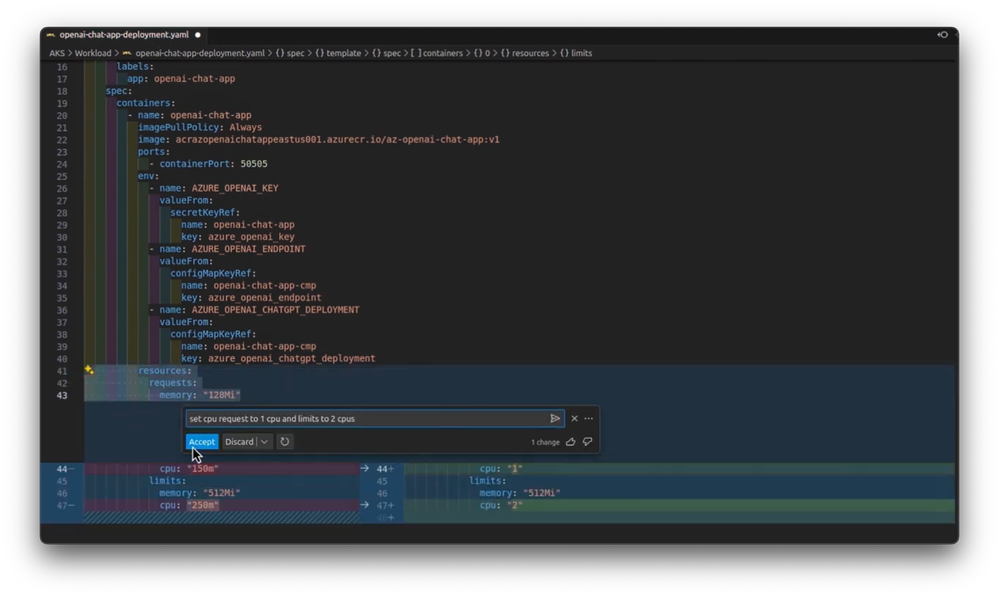The height and width of the screenshot is (597, 999).
Task: Click key azure_openai_key on line 30
Action: 251,237
